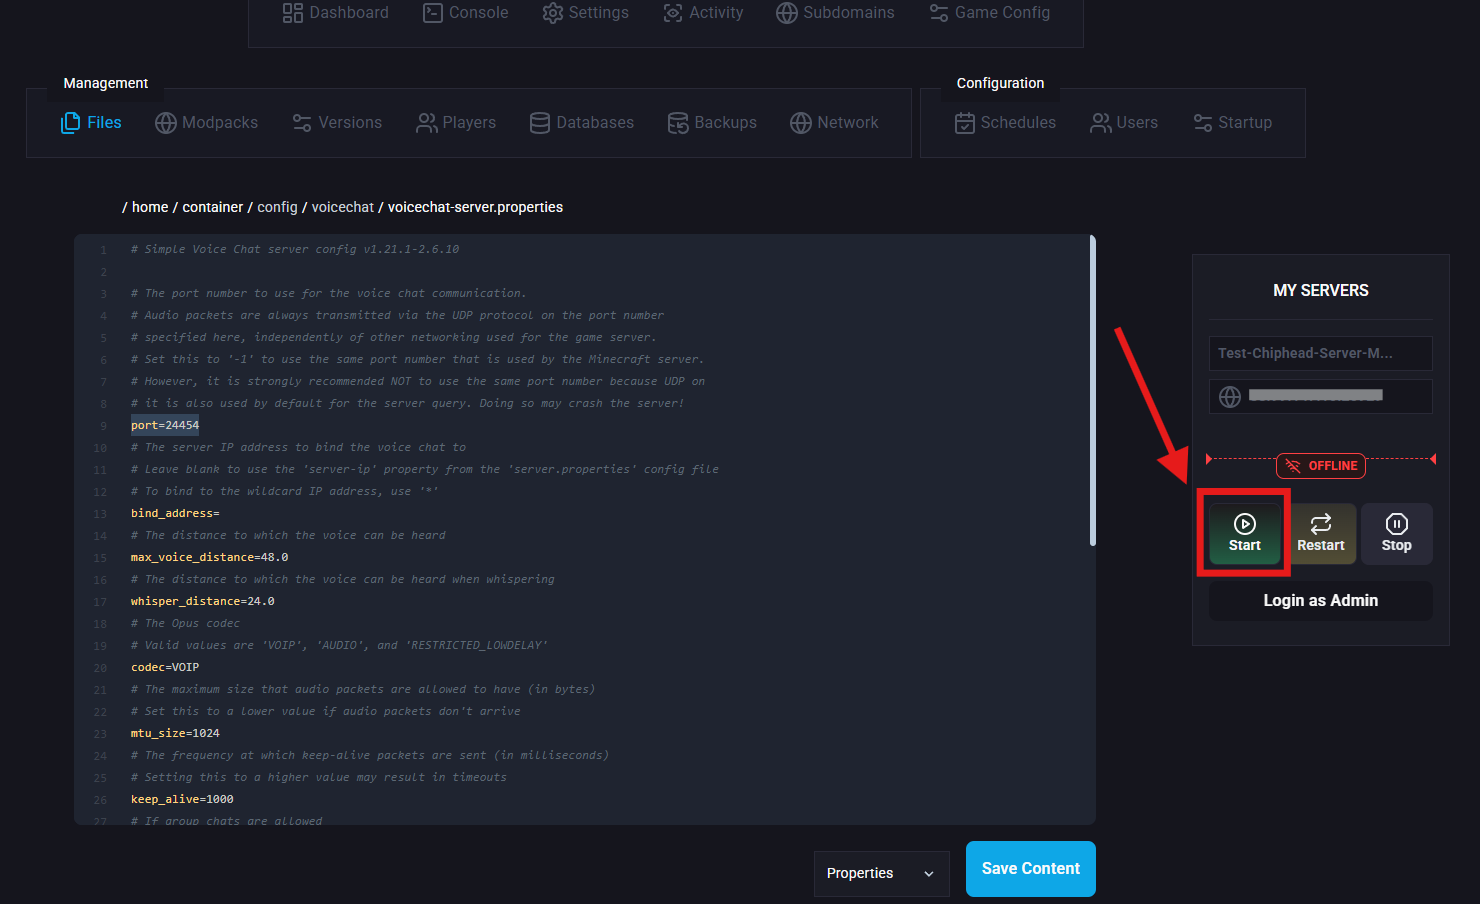Screen dimensions: 1480x904
Task: Click the OFFLINE status badge
Action: [x=1321, y=466]
